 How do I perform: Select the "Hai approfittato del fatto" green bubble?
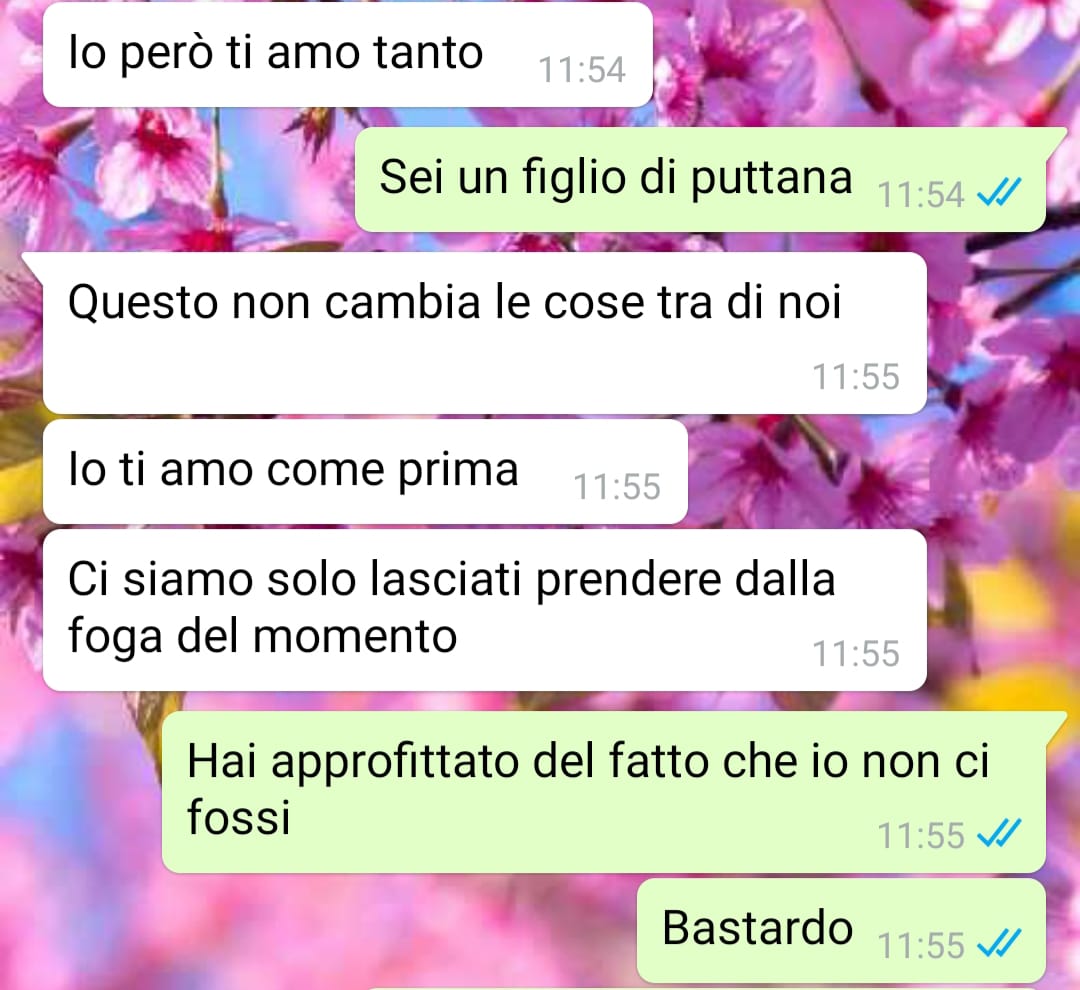pos(604,792)
